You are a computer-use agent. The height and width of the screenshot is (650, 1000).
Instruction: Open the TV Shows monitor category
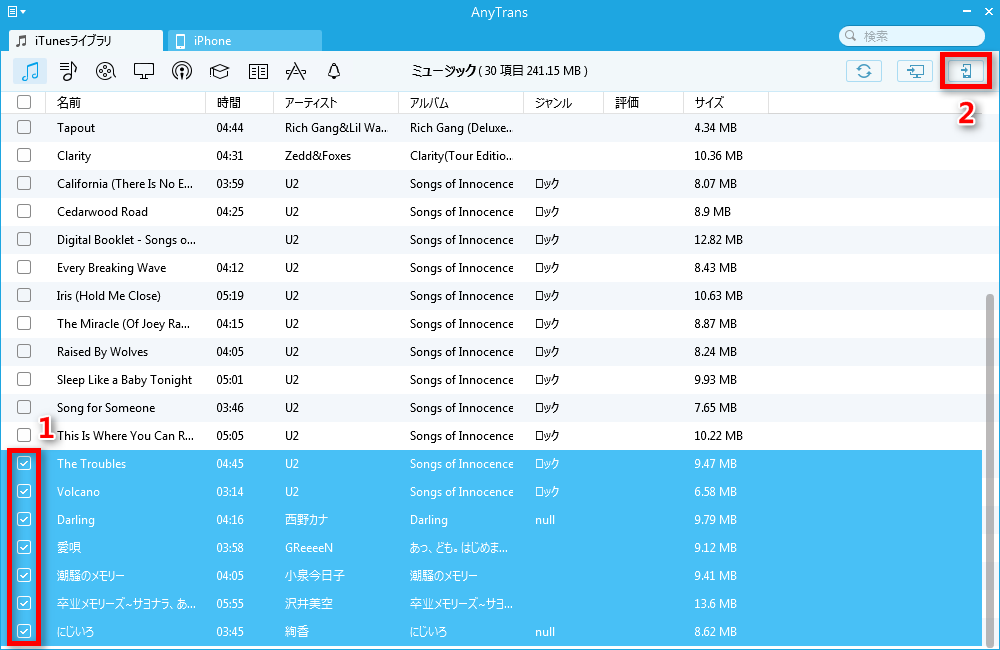(x=143, y=71)
